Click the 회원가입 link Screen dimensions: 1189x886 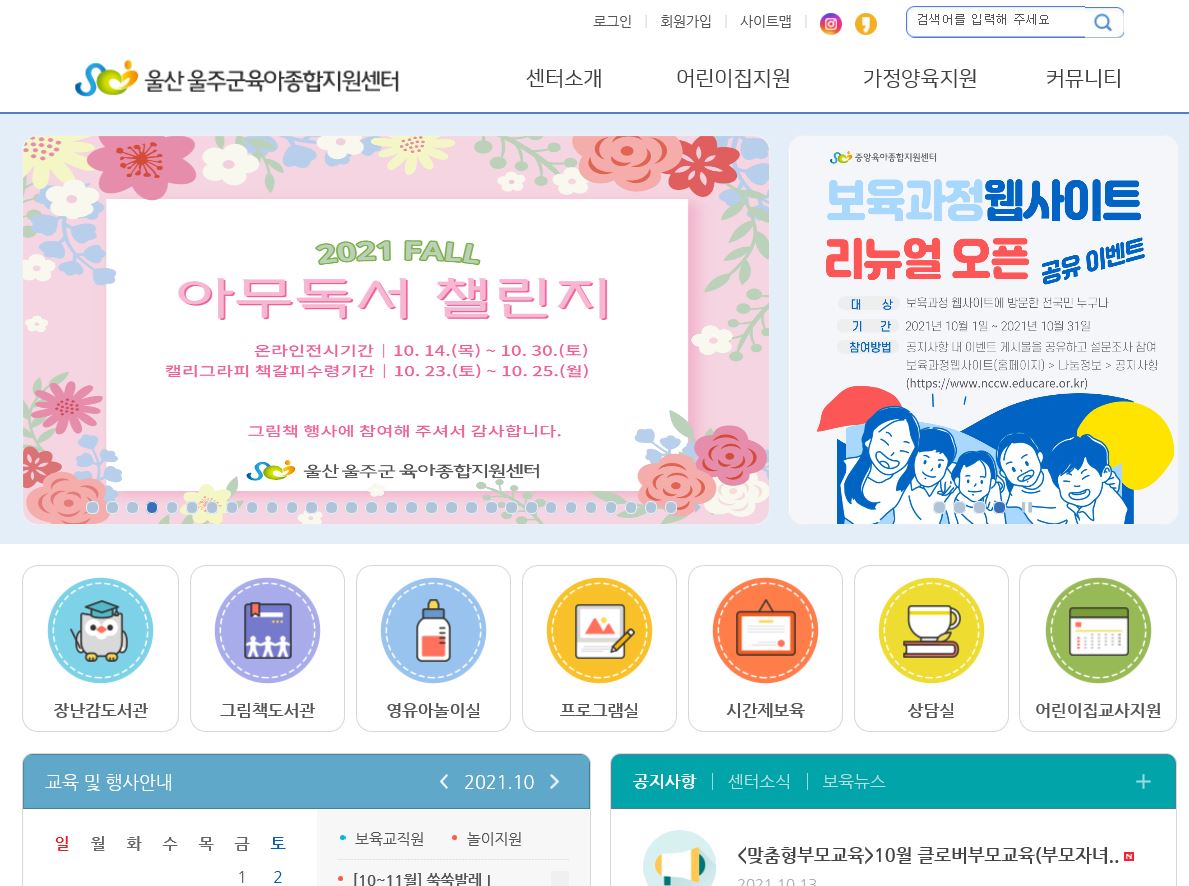pyautogui.click(x=685, y=22)
